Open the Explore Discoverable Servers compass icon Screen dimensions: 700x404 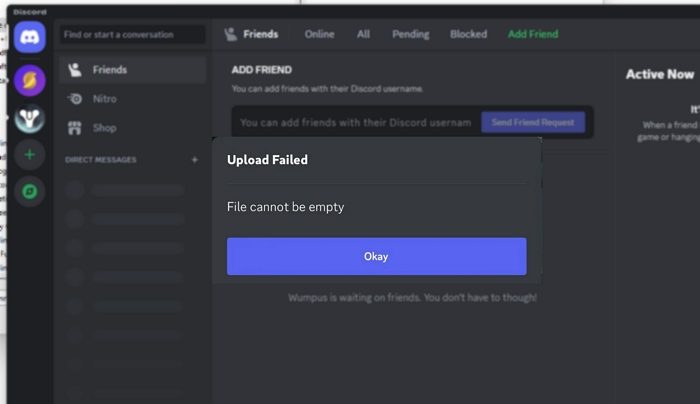click(29, 191)
